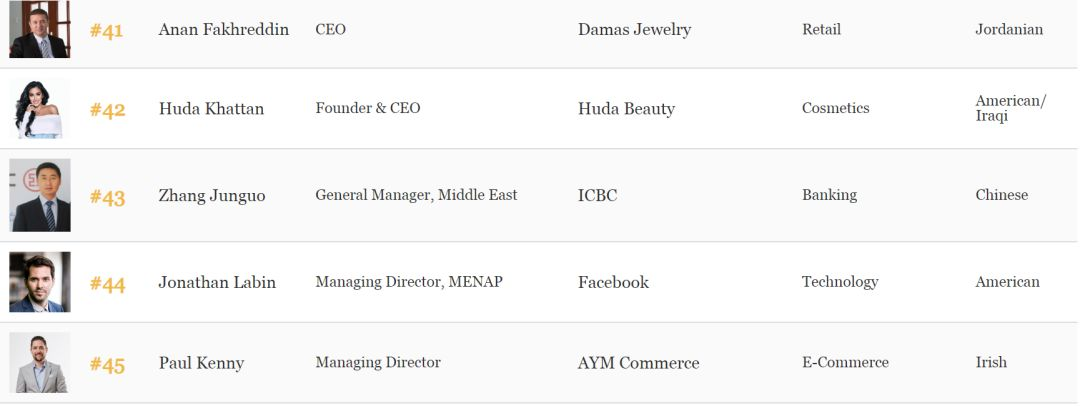Screen dimensions: 1080x406
Task: Open Jonathan Labin's headshot image
Action: point(39,282)
